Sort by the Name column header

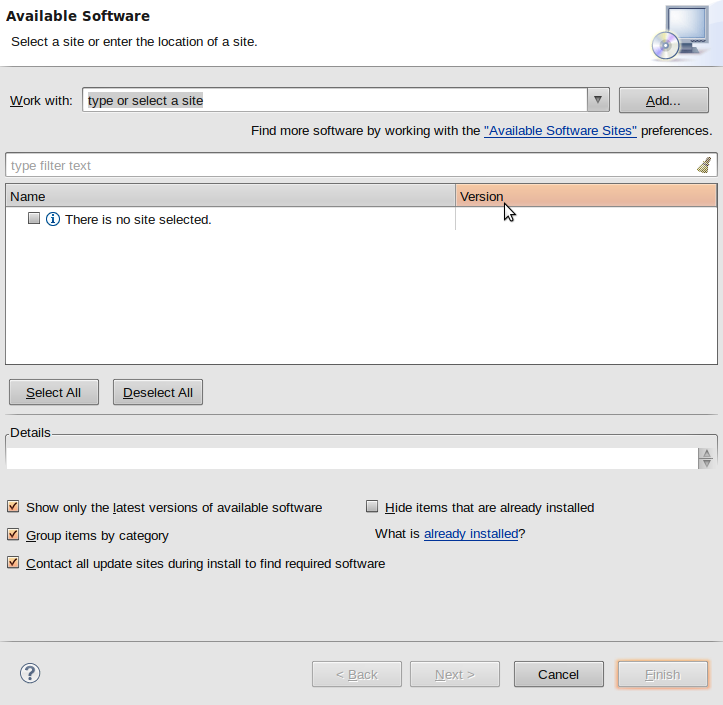point(230,196)
